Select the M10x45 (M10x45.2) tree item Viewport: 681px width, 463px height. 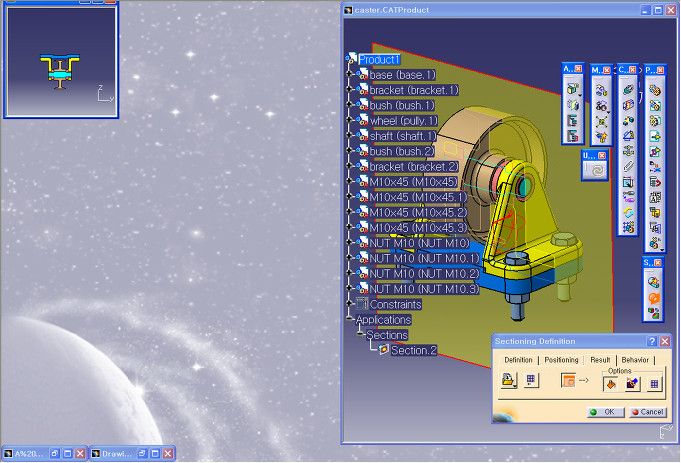418,212
